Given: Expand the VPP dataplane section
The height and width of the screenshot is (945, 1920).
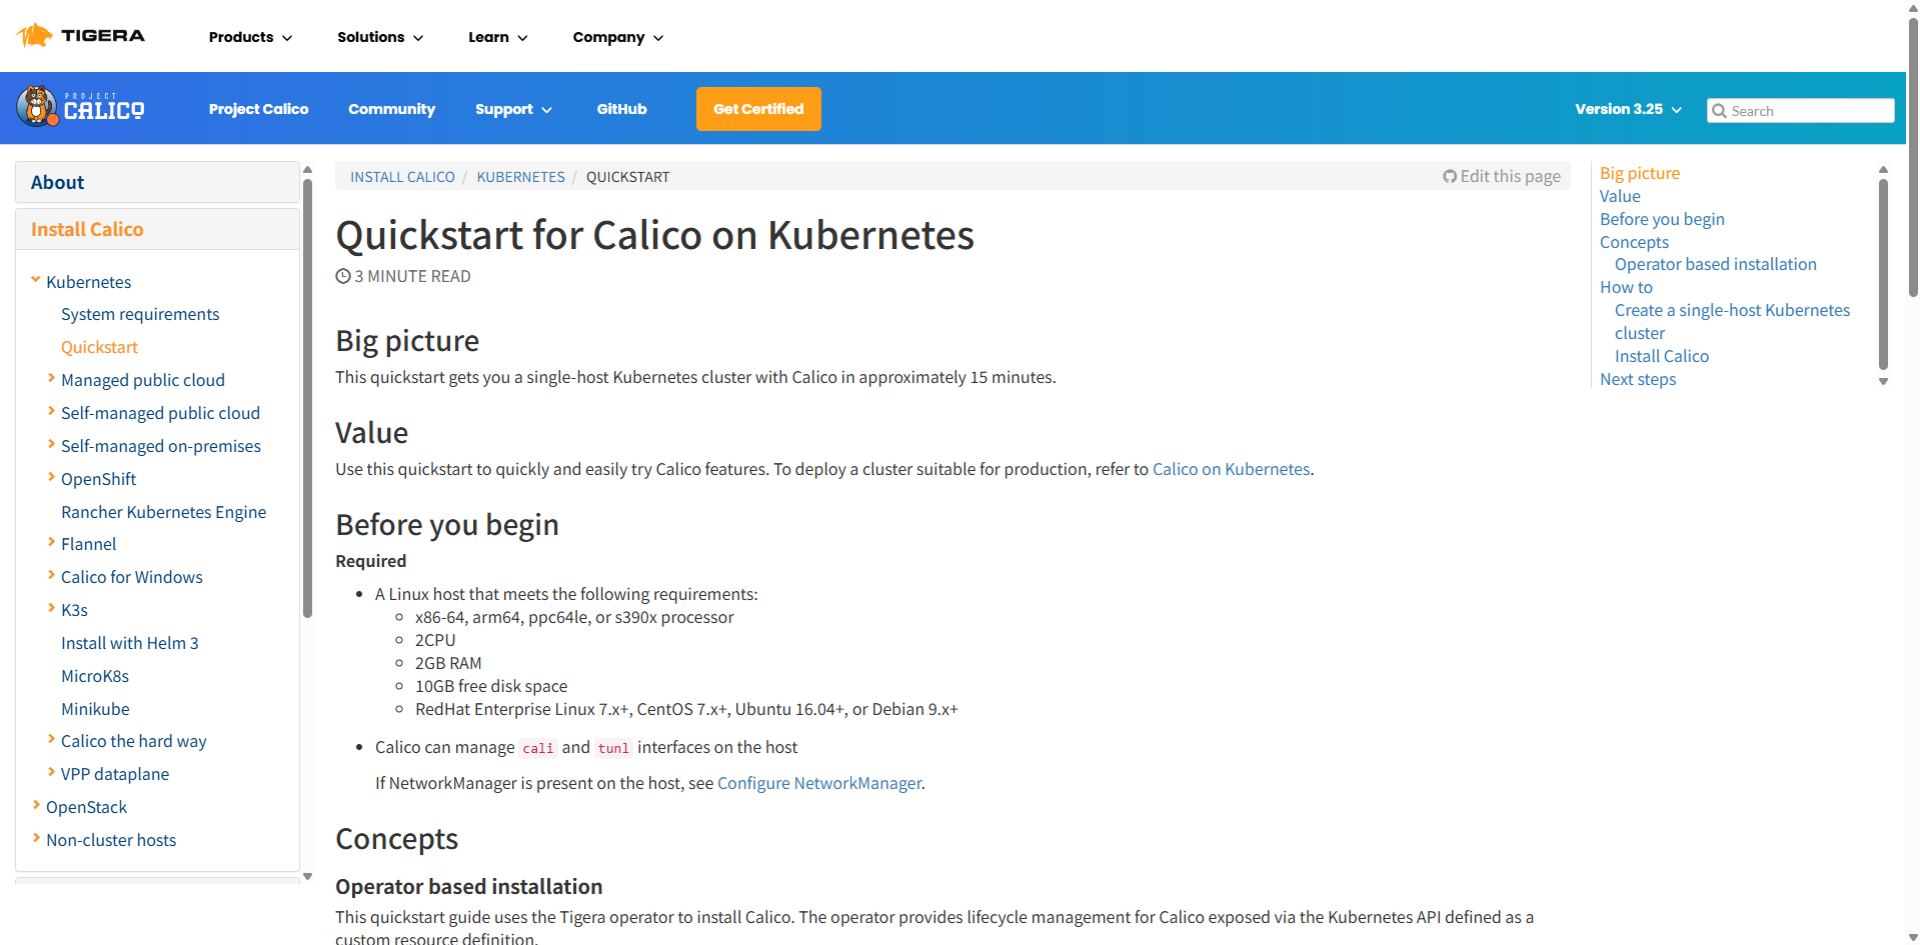Looking at the screenshot, I should click(51, 772).
